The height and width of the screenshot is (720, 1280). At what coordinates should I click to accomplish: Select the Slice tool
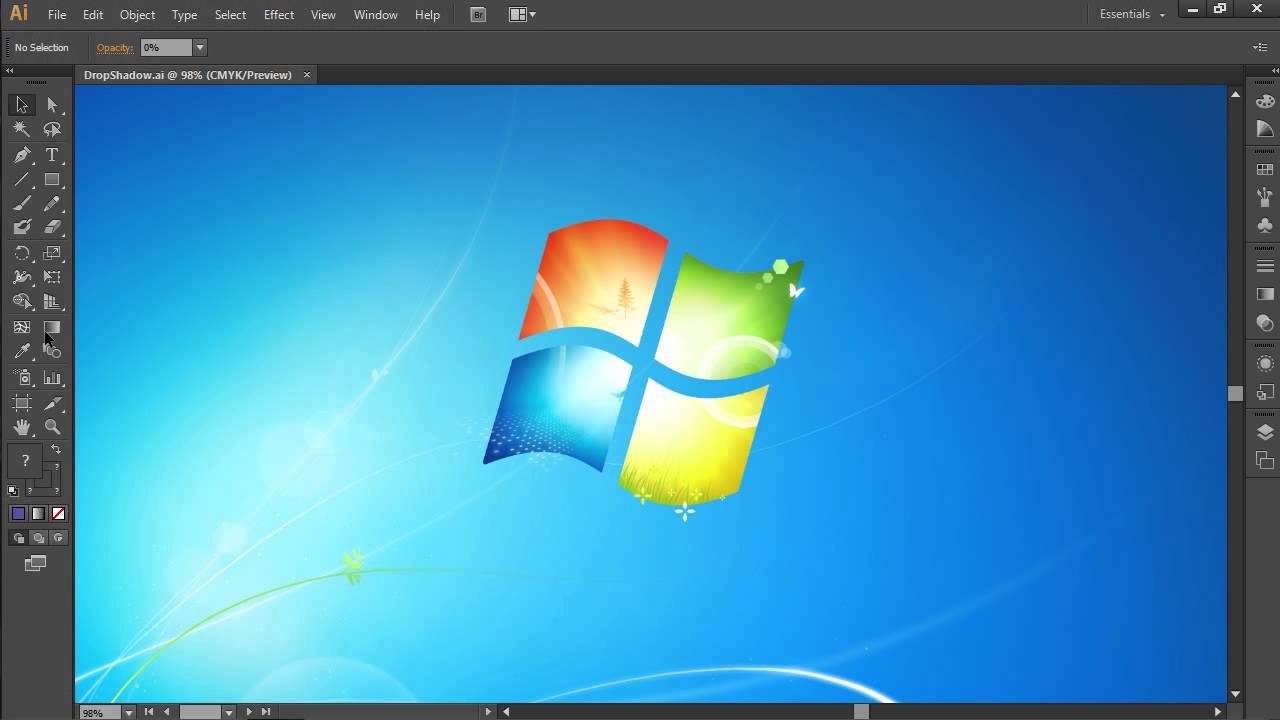point(52,403)
